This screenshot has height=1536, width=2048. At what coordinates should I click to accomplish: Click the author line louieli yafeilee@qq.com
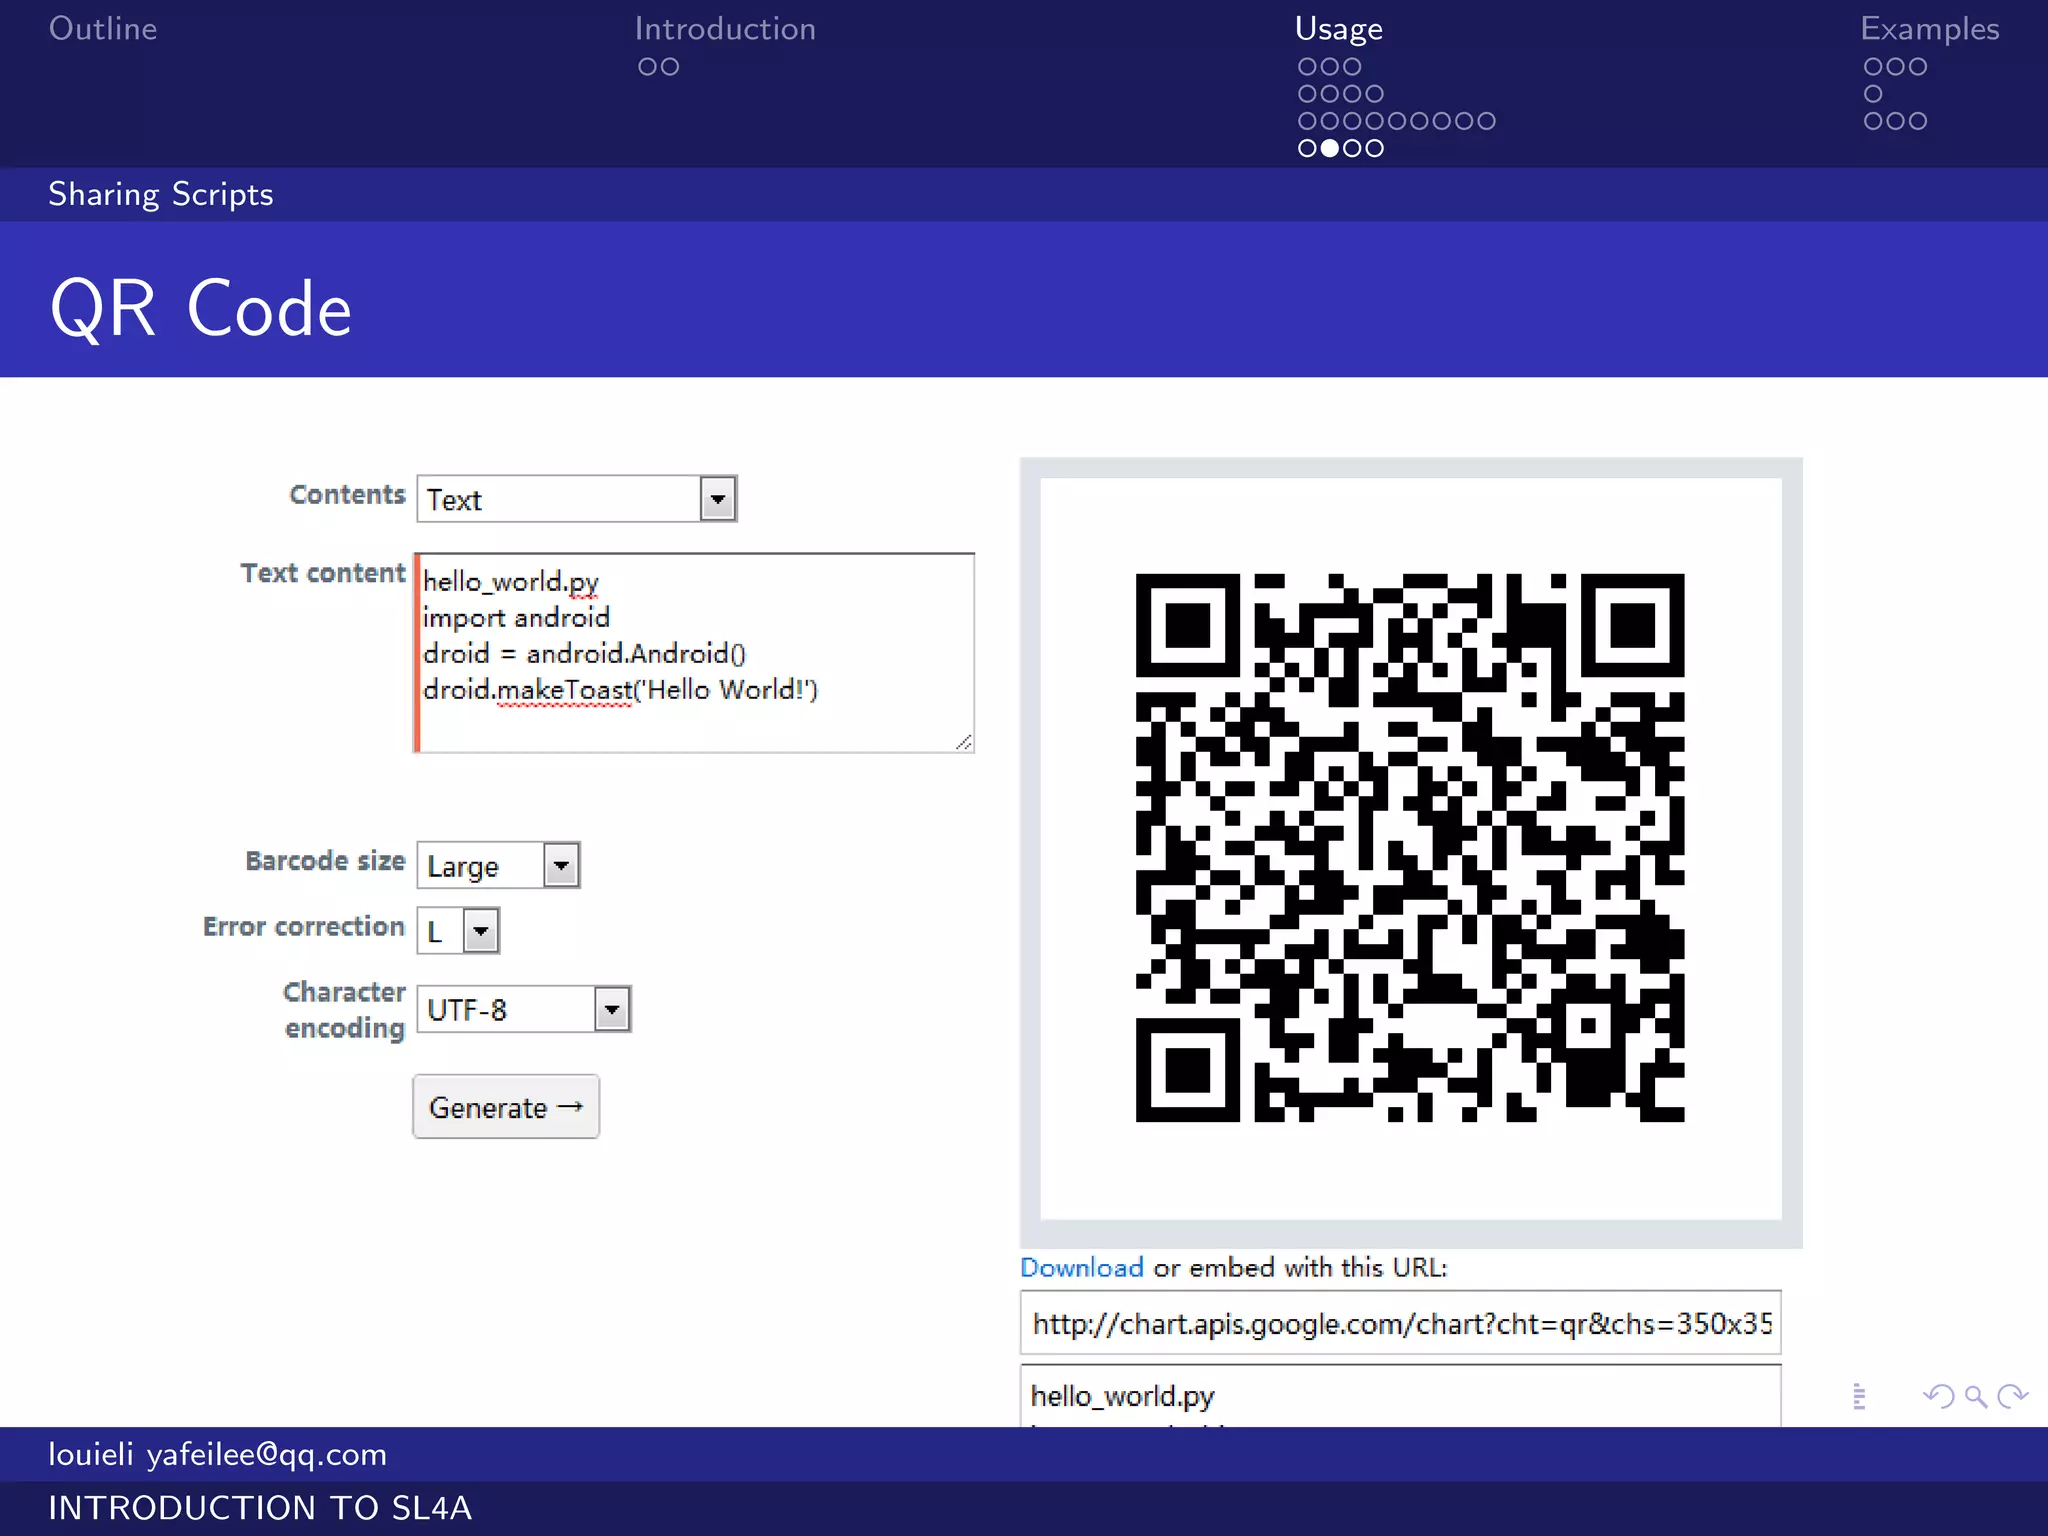pyautogui.click(x=218, y=1454)
